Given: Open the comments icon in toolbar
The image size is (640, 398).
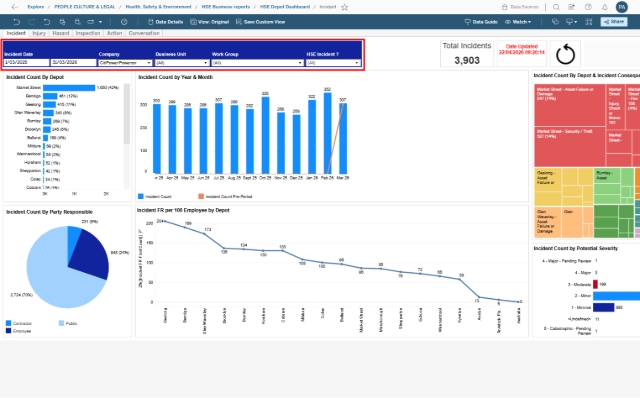Looking at the screenshot, I should (x=555, y=22).
